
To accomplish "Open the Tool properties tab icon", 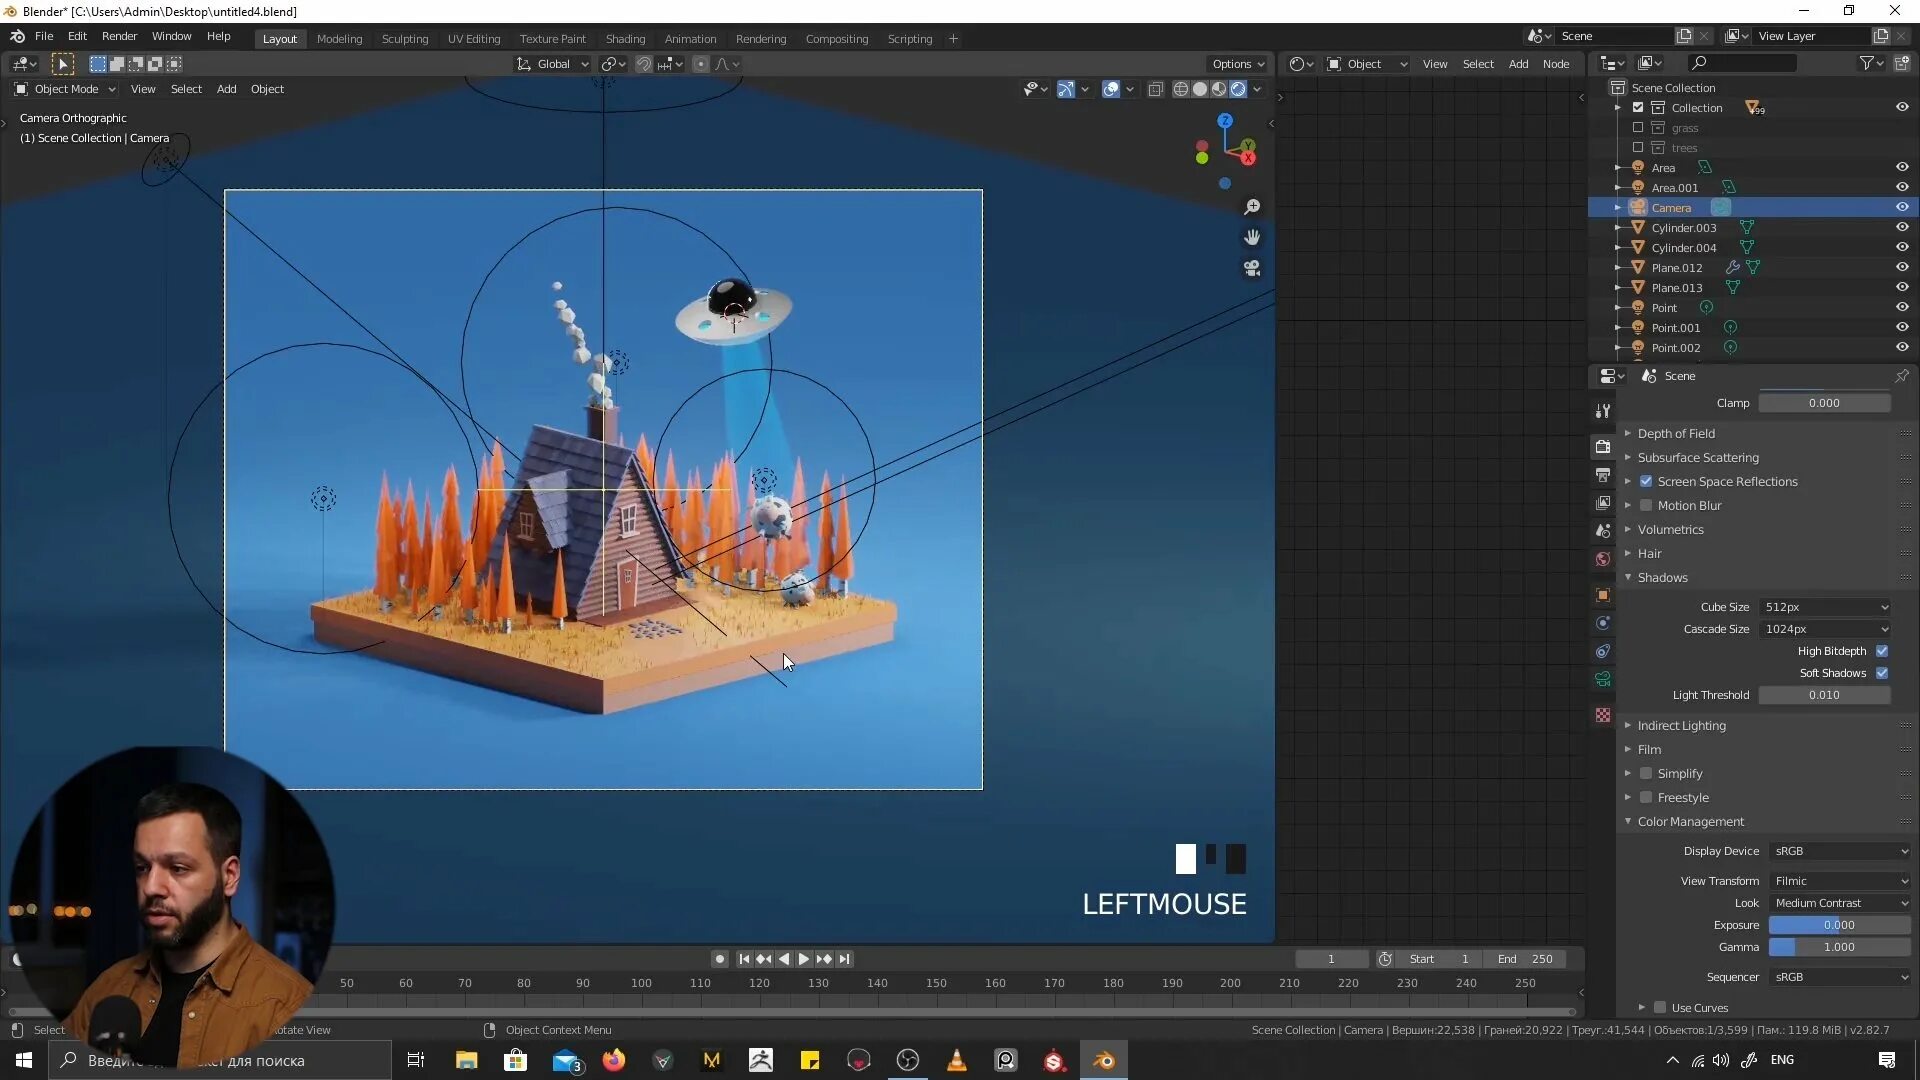I will point(1603,411).
